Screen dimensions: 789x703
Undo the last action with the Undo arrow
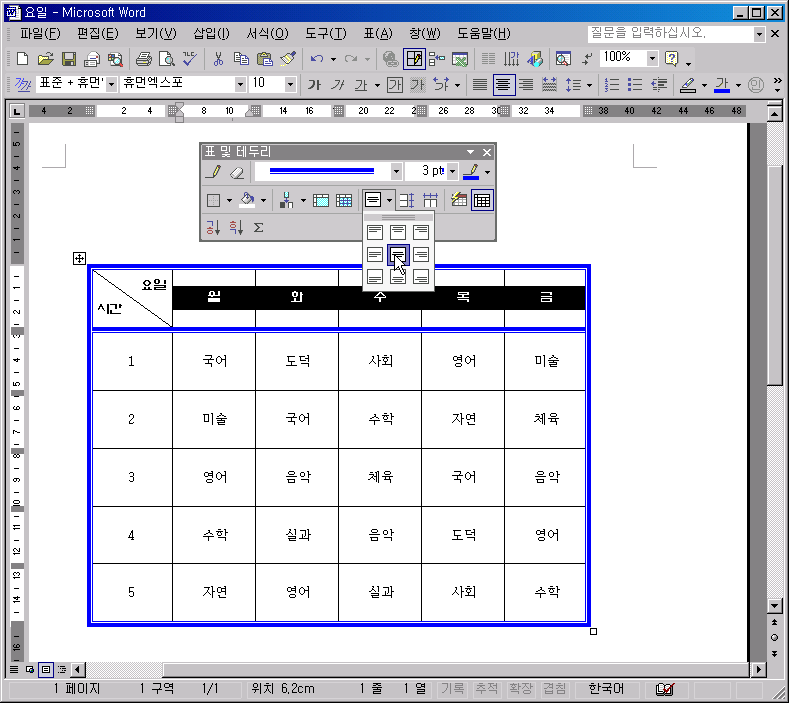(317, 59)
